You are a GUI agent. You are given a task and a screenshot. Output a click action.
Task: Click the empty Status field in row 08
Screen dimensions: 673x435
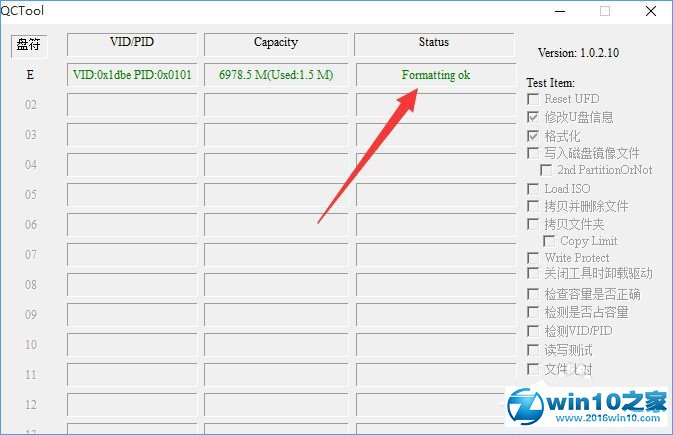coord(436,285)
